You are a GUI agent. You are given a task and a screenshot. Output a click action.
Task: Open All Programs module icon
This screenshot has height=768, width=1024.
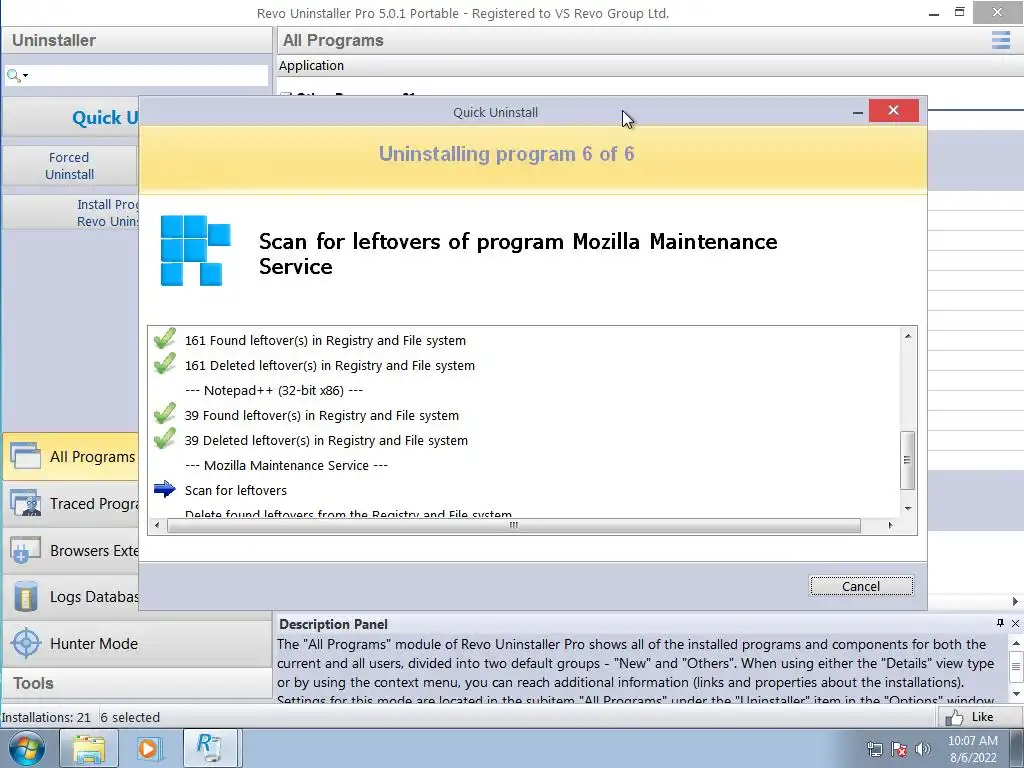tap(25, 456)
